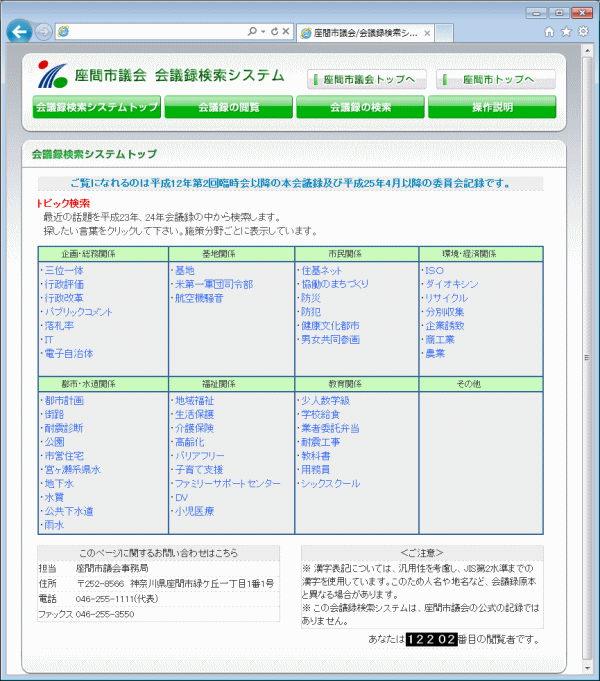
Task: Click the リサイクル topic link
Action: 447,298
